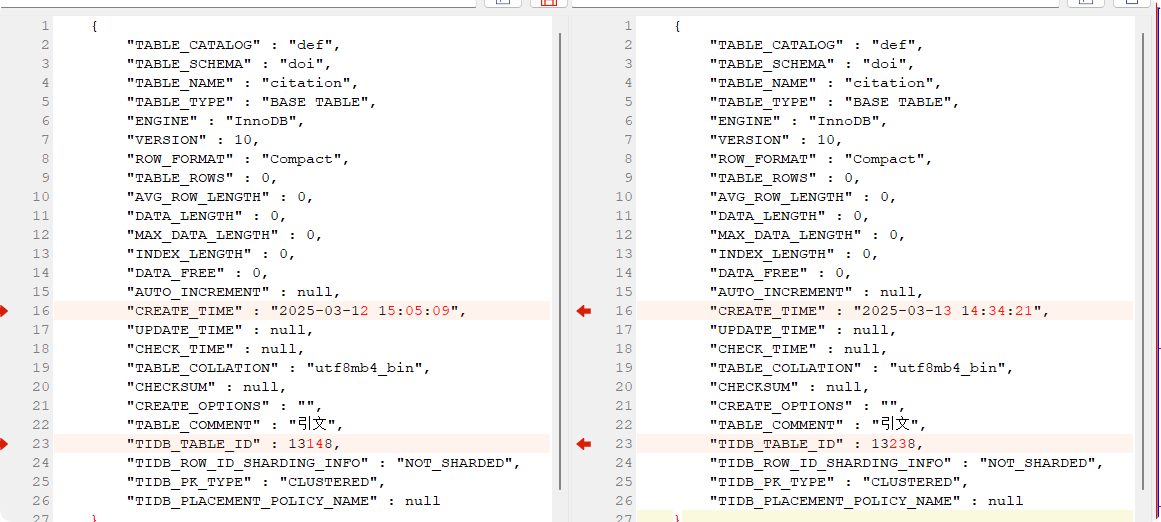This screenshot has height=522, width=1161.
Task: Click "TIDB_ROW_ID_SHARDING_INFO" line in right pane
Action: pos(907,463)
